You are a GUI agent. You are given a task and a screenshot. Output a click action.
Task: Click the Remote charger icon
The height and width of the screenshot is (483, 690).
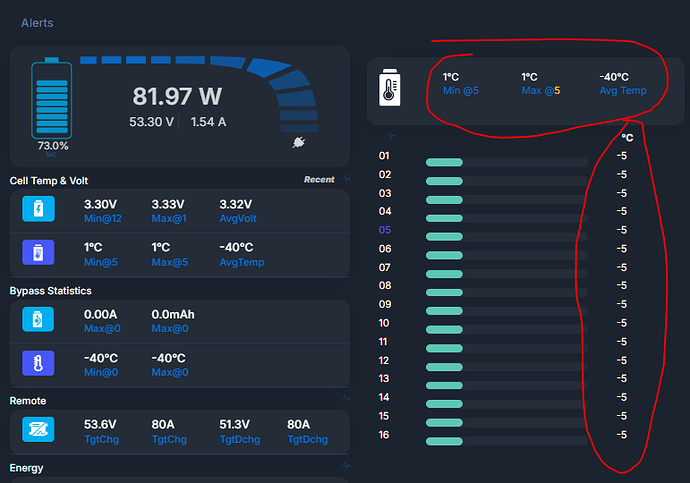point(38,429)
